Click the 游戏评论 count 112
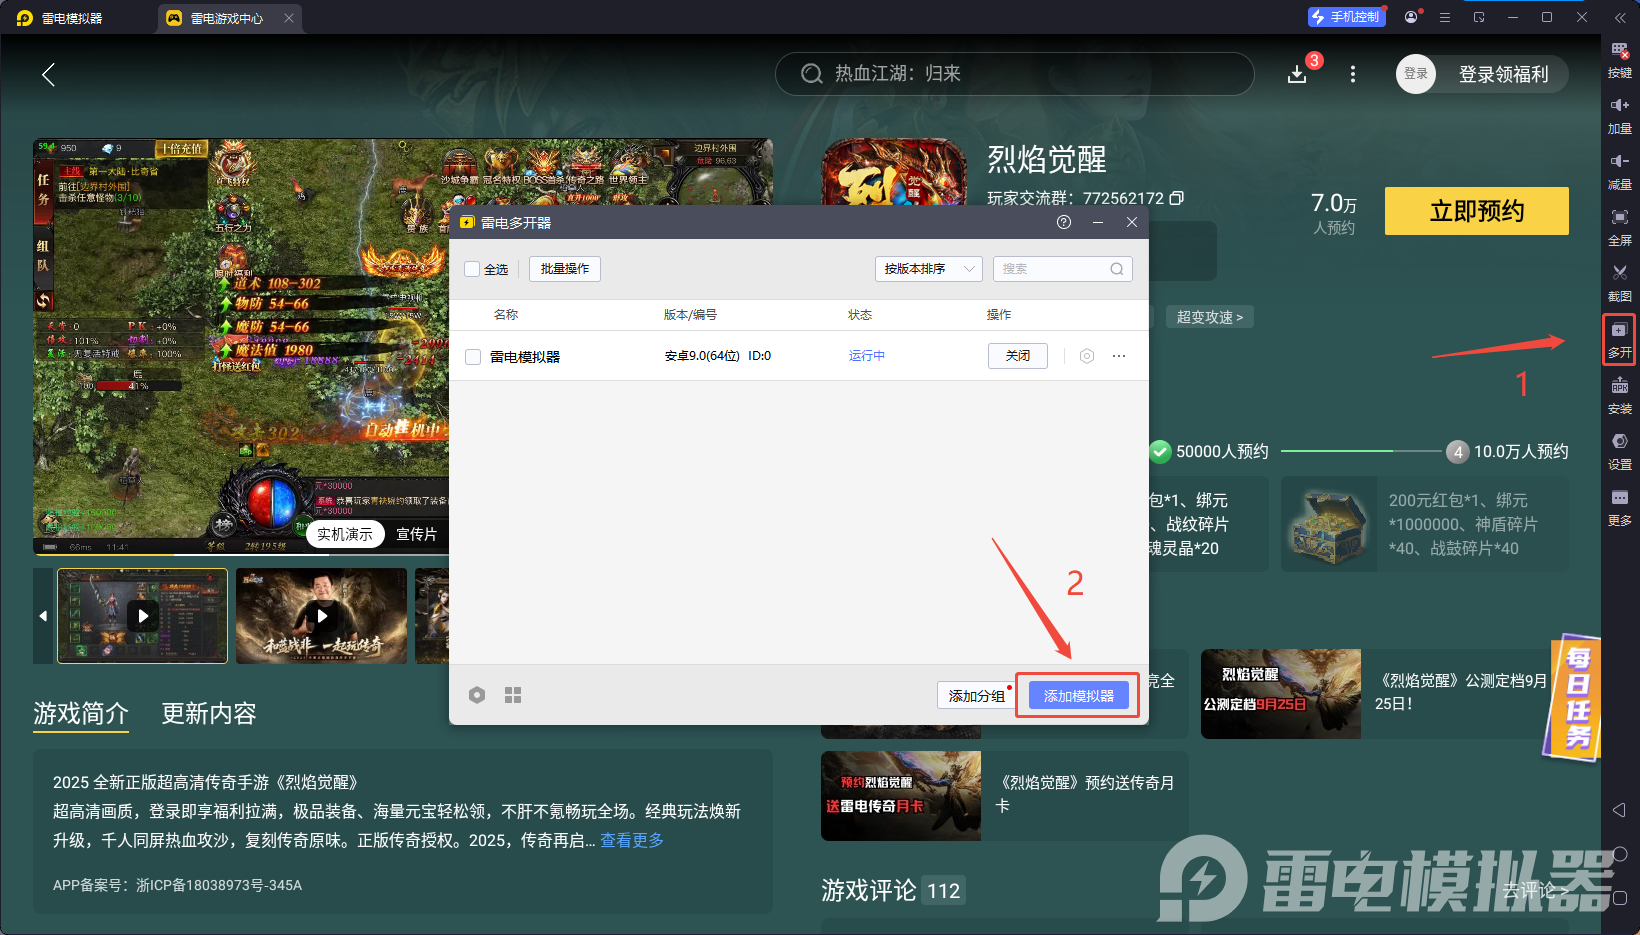 click(x=944, y=891)
